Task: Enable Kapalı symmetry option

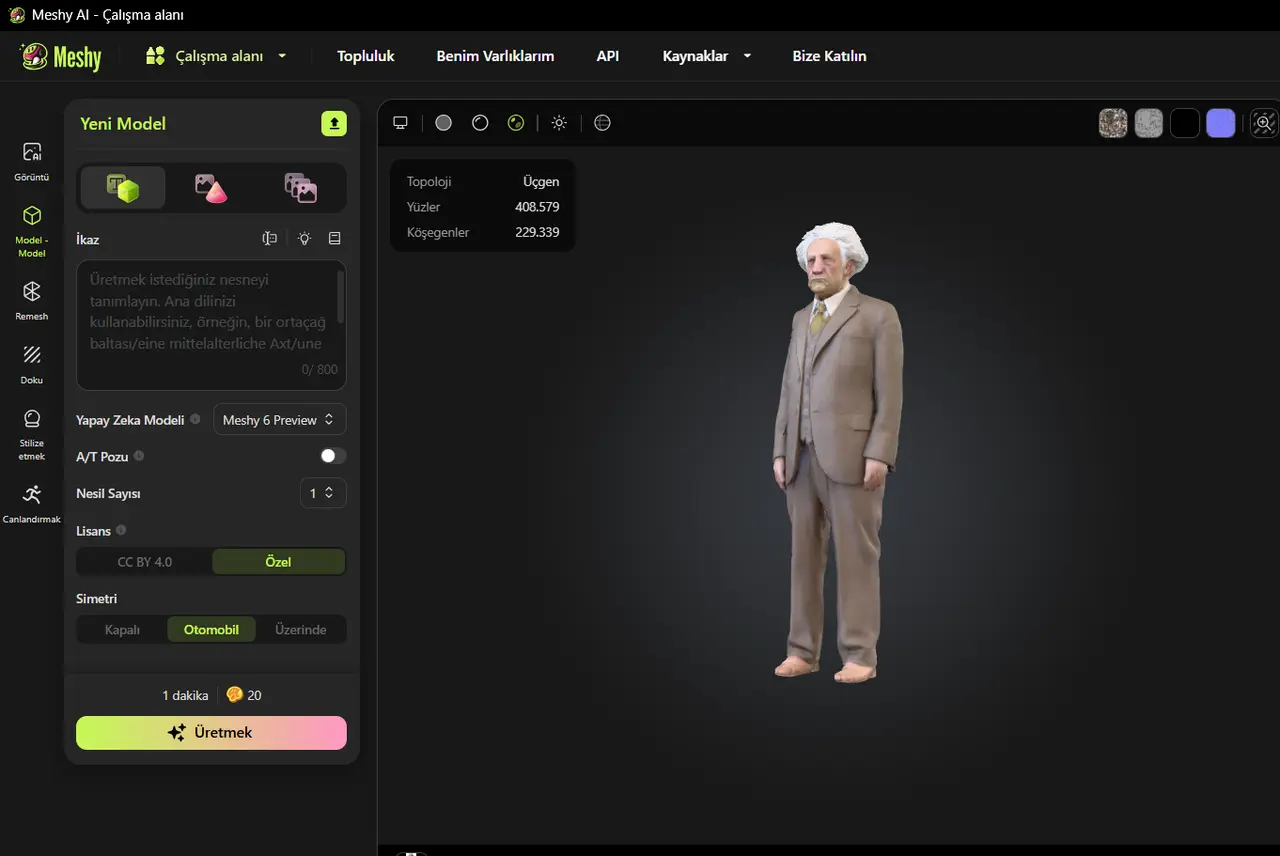Action: click(x=121, y=629)
